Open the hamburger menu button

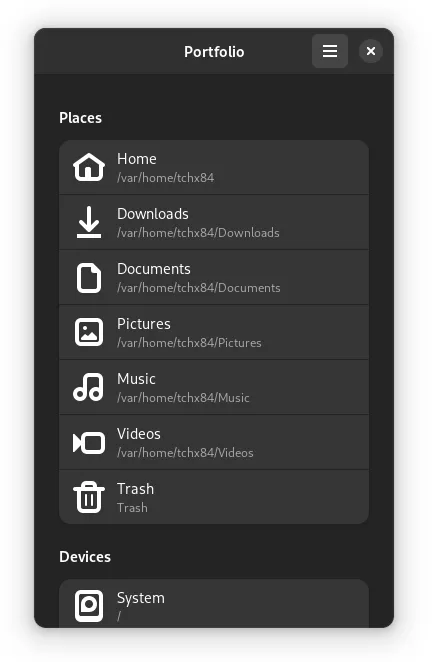point(330,51)
